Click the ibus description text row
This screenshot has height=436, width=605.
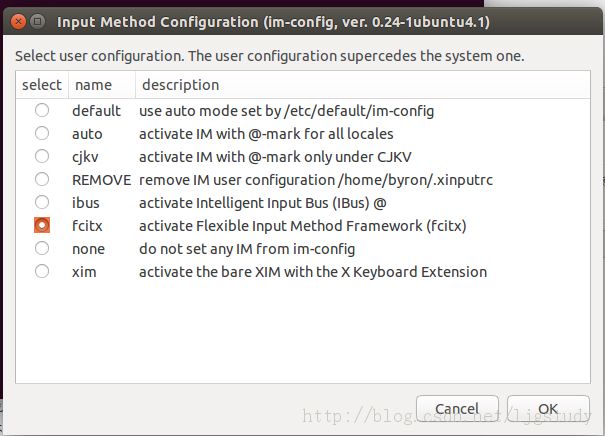pos(263,203)
